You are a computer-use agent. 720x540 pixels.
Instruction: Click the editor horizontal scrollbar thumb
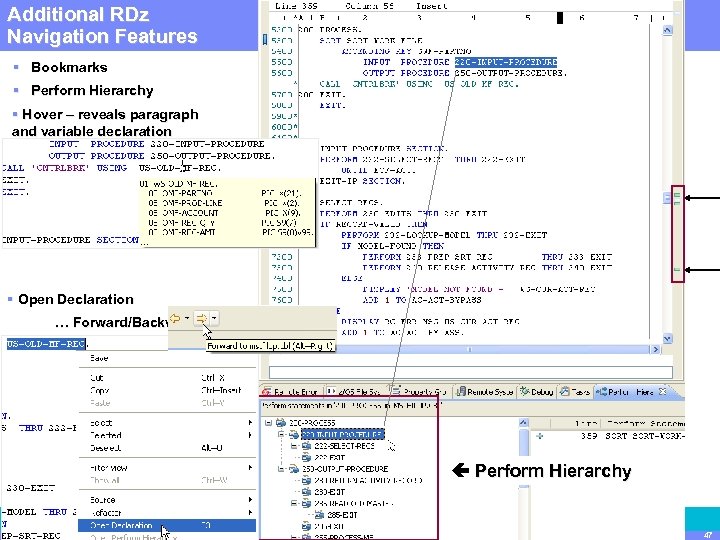pos(468,349)
